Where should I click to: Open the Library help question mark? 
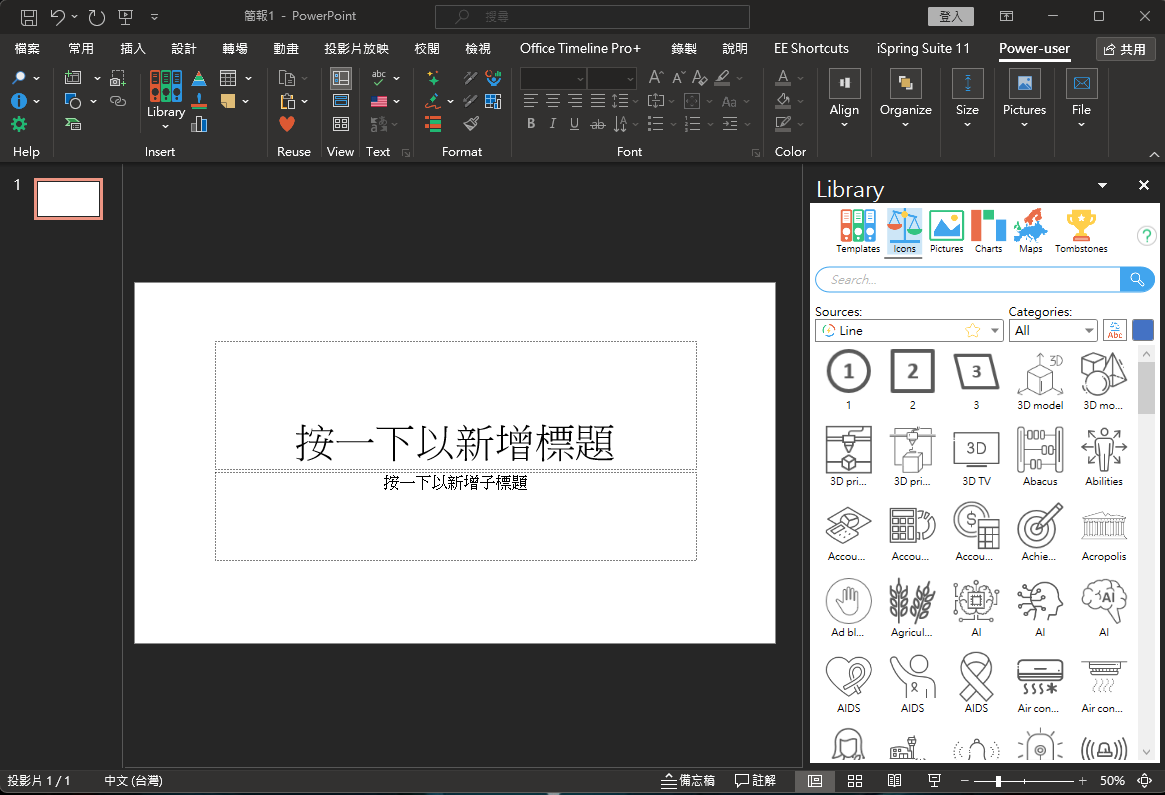click(1146, 236)
